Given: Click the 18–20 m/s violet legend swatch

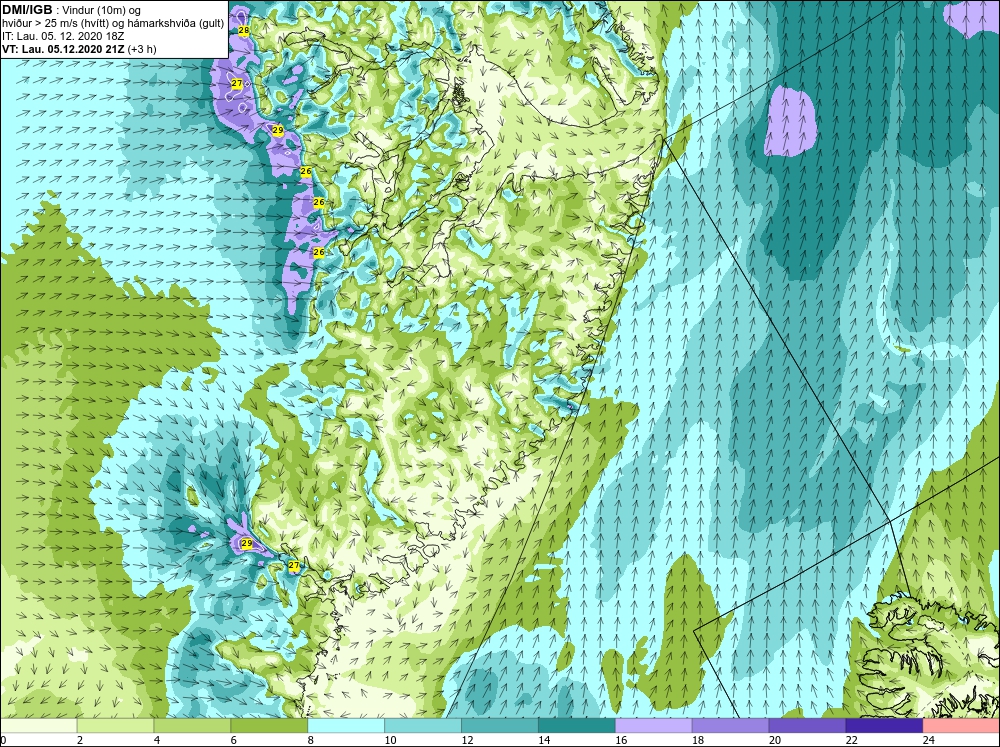Looking at the screenshot, I should [x=730, y=726].
